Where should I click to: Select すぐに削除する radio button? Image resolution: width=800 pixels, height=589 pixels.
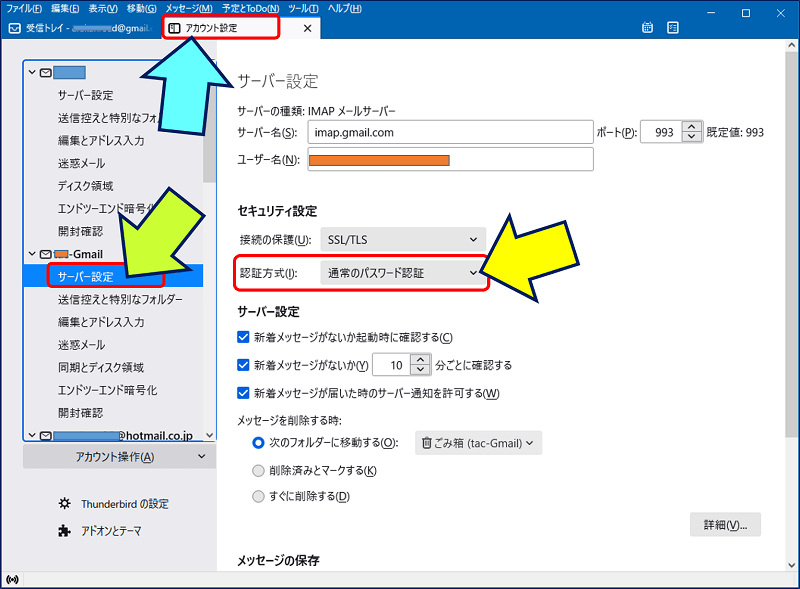pyautogui.click(x=259, y=496)
